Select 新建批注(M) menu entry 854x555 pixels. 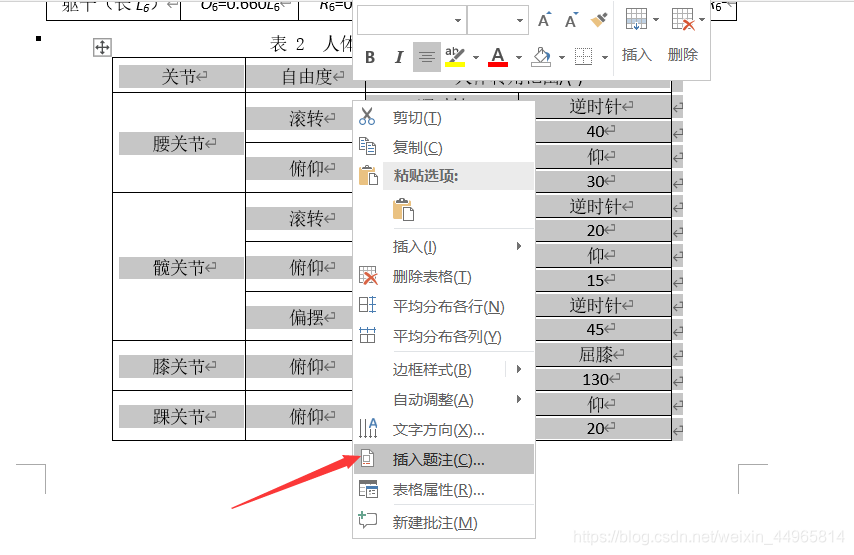click(x=444, y=522)
